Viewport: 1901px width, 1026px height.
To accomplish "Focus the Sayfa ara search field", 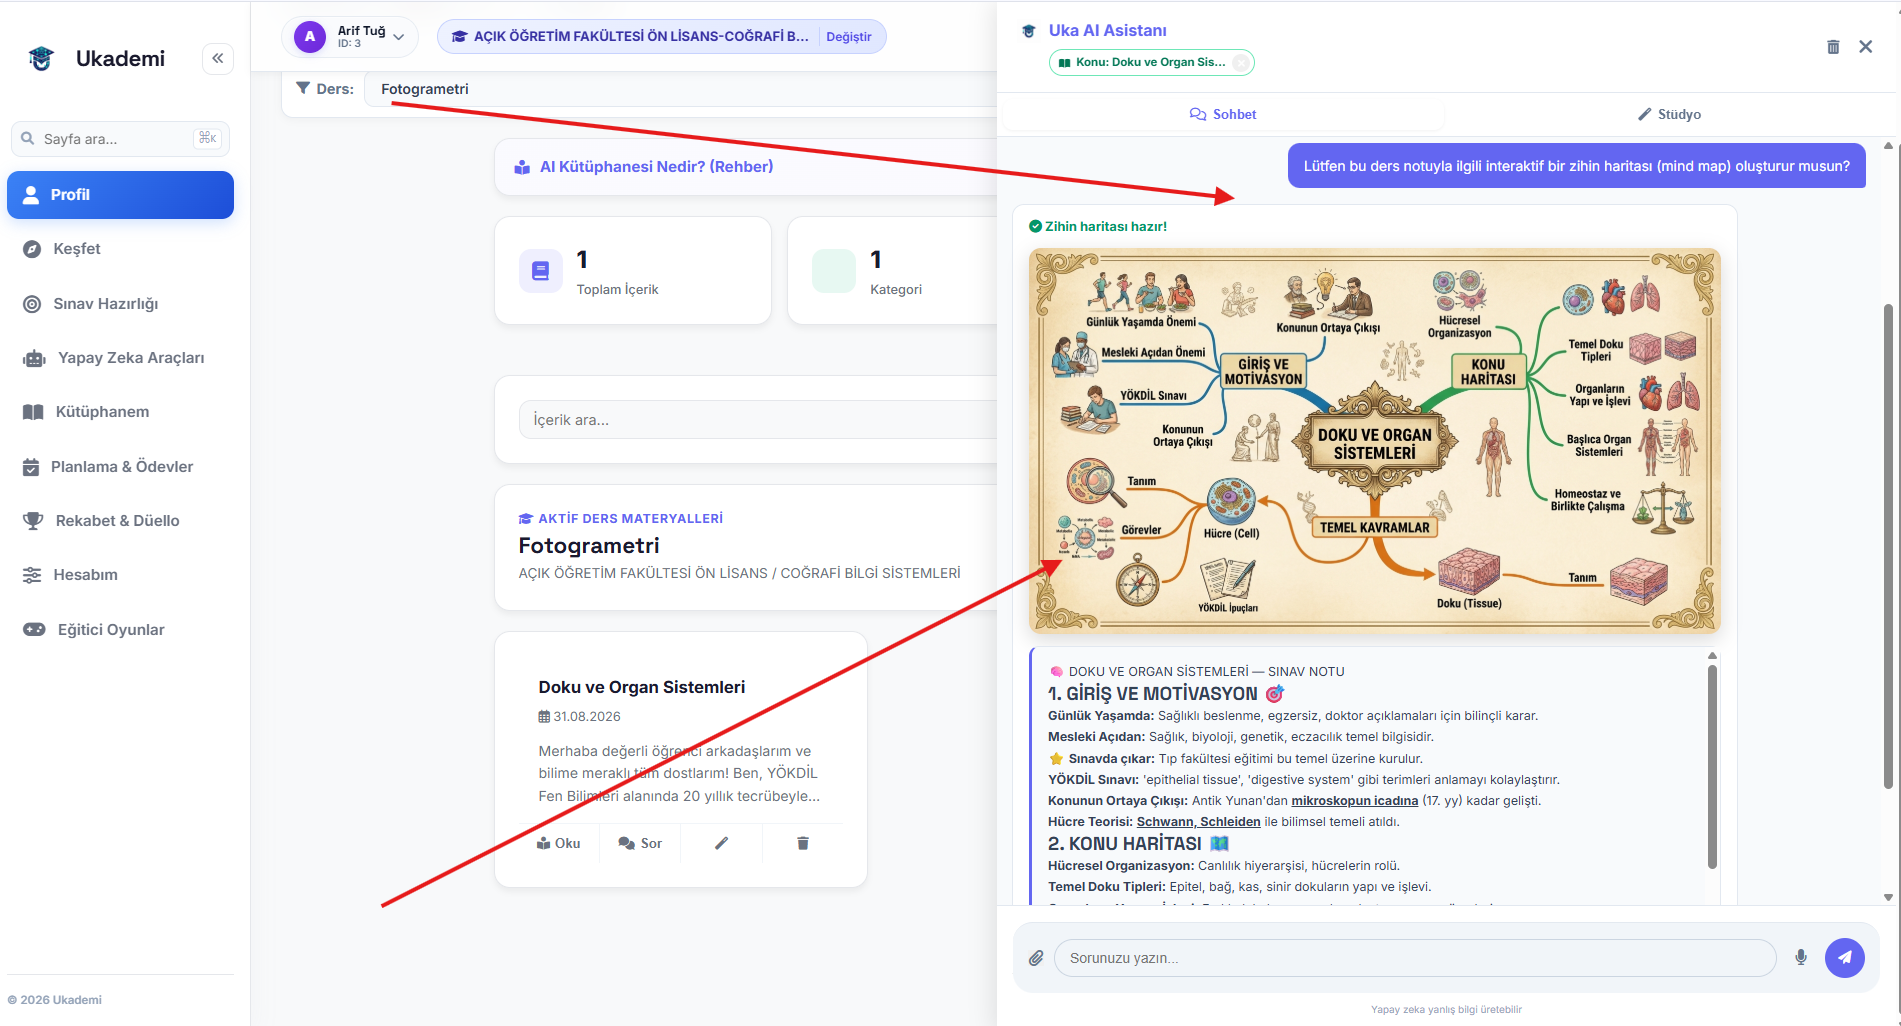I will click(120, 139).
